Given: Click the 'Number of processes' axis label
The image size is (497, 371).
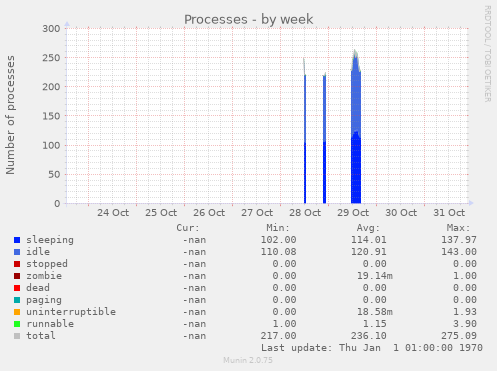Looking at the screenshot, I should click(x=10, y=115).
